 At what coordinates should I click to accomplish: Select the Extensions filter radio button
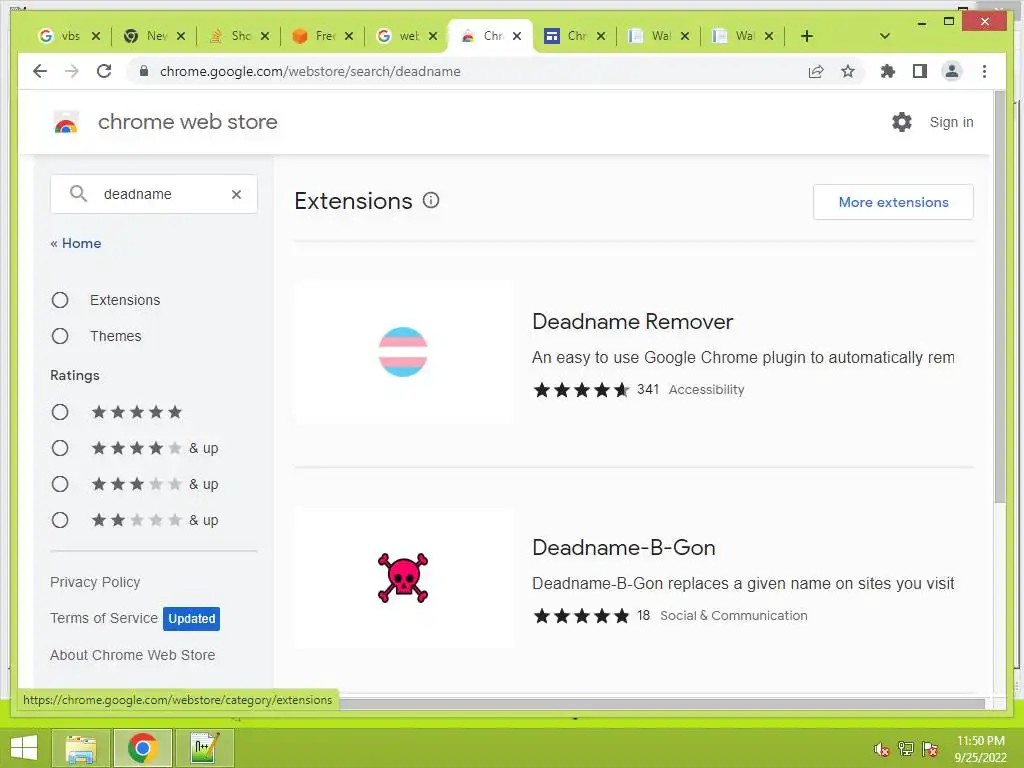pyautogui.click(x=60, y=300)
